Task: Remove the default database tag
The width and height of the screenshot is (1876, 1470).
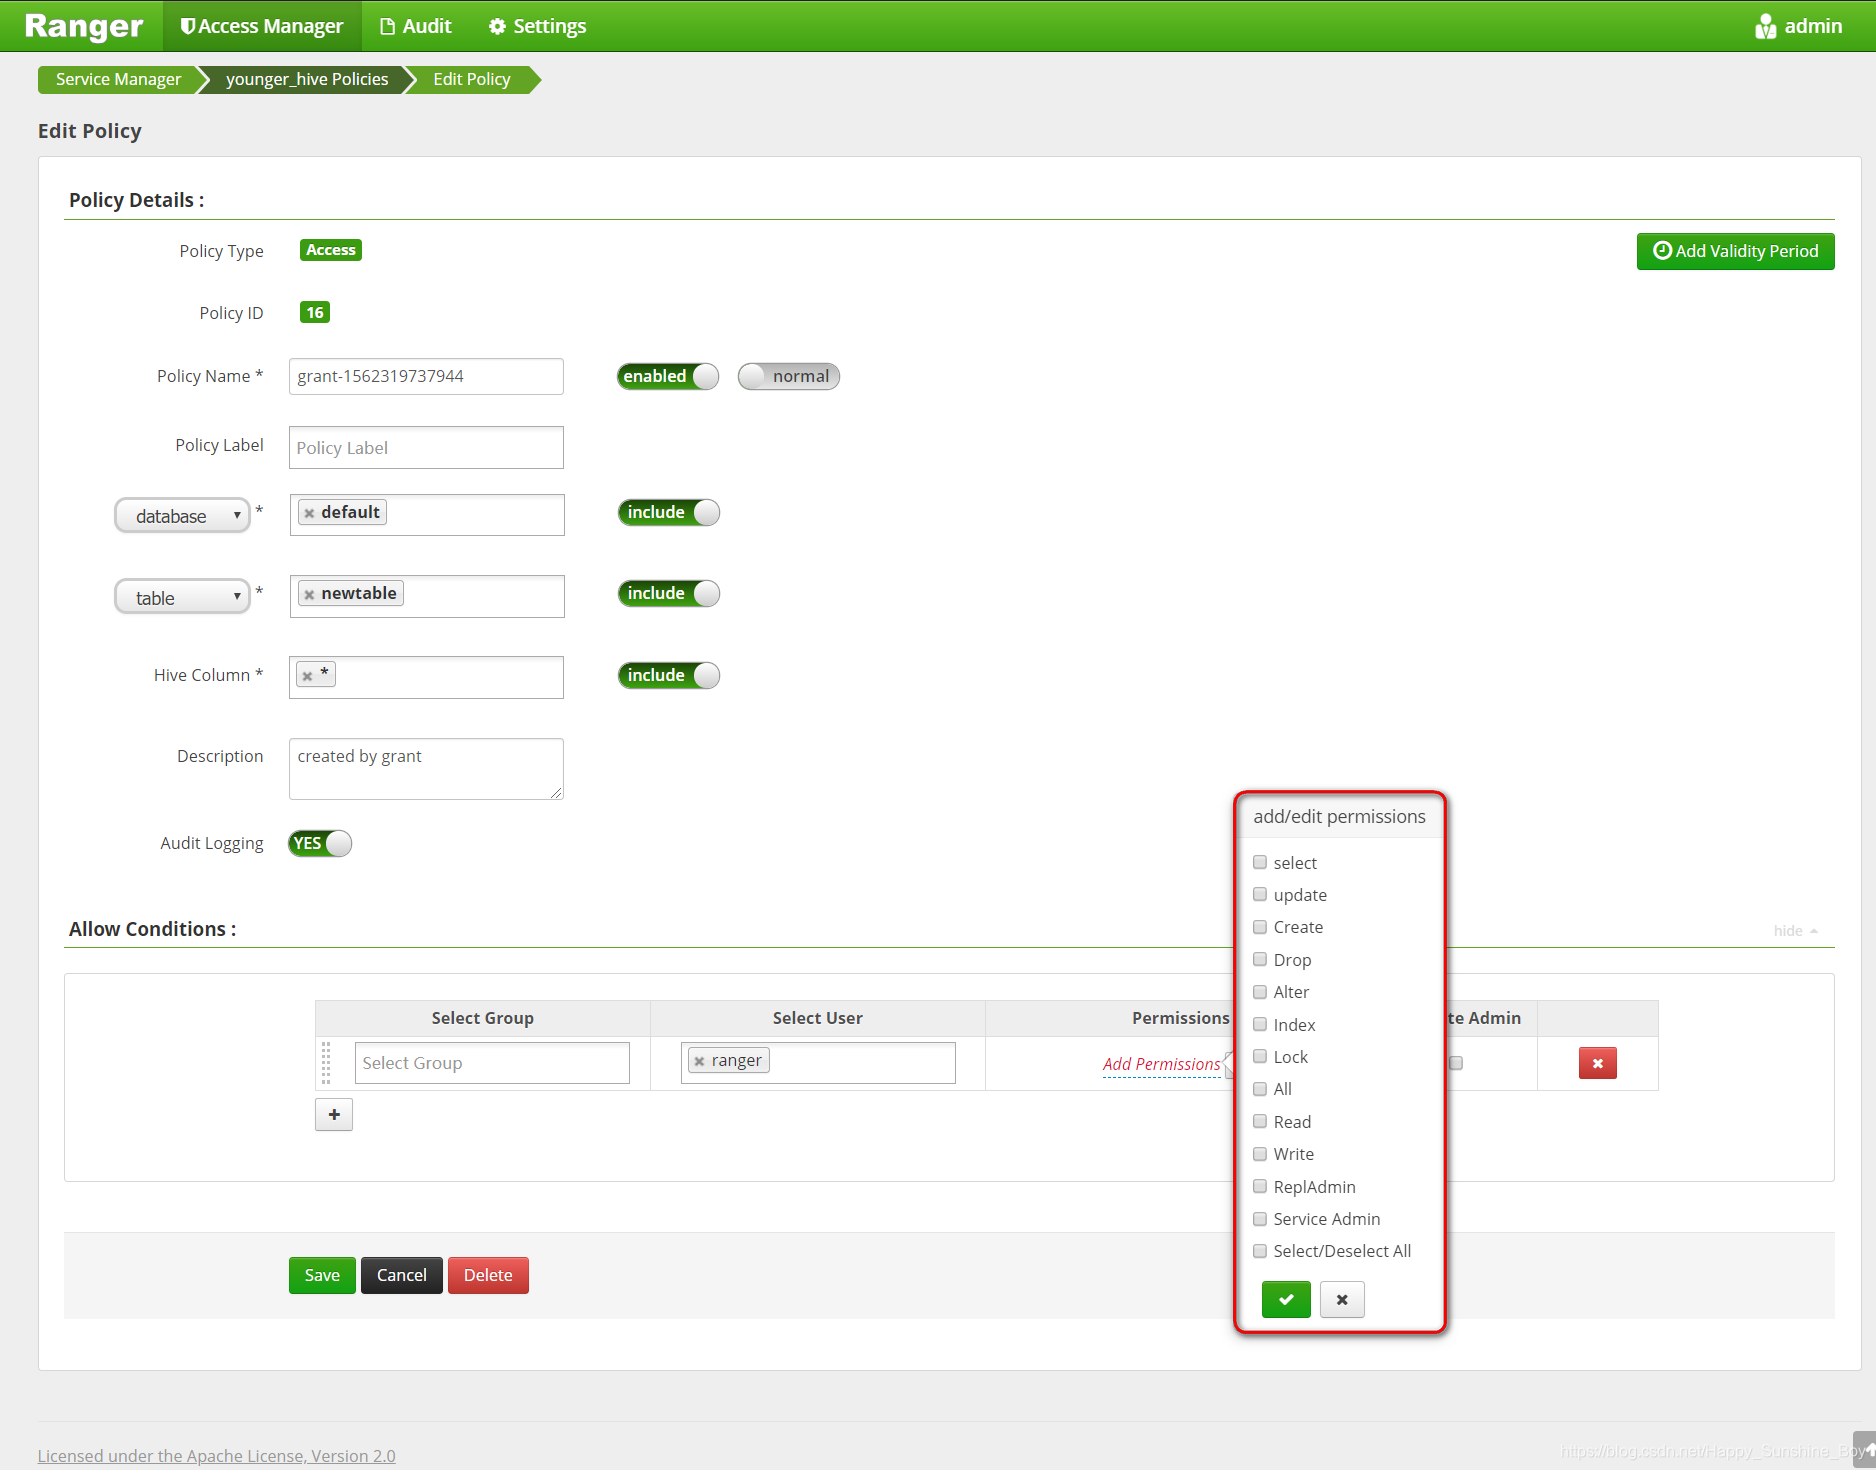Action: (310, 511)
